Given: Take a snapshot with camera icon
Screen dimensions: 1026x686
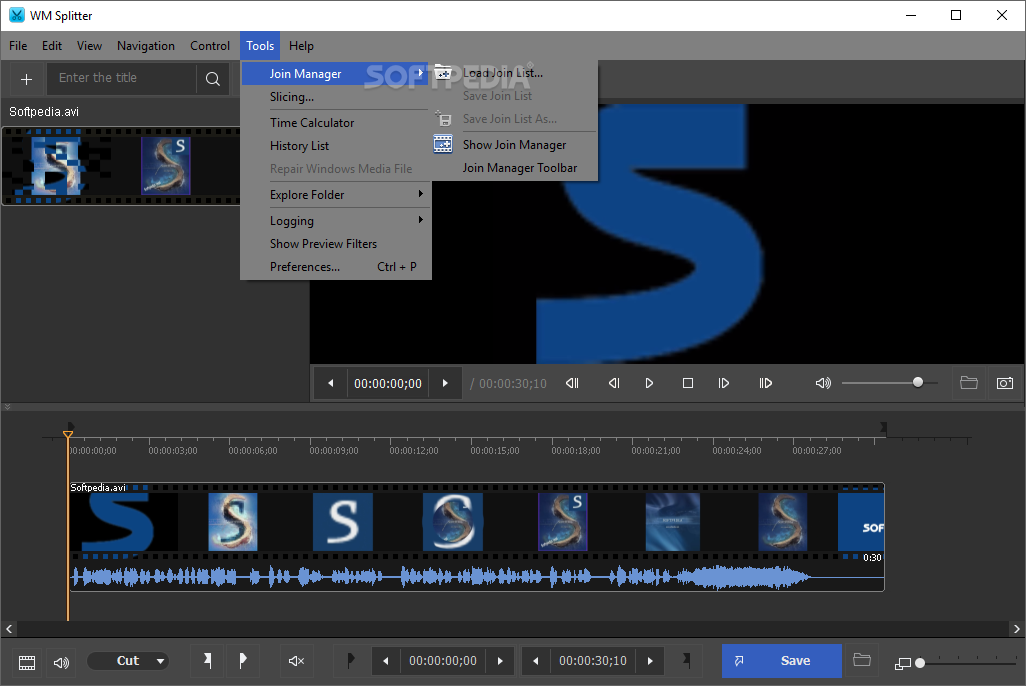Looking at the screenshot, I should click(1005, 383).
